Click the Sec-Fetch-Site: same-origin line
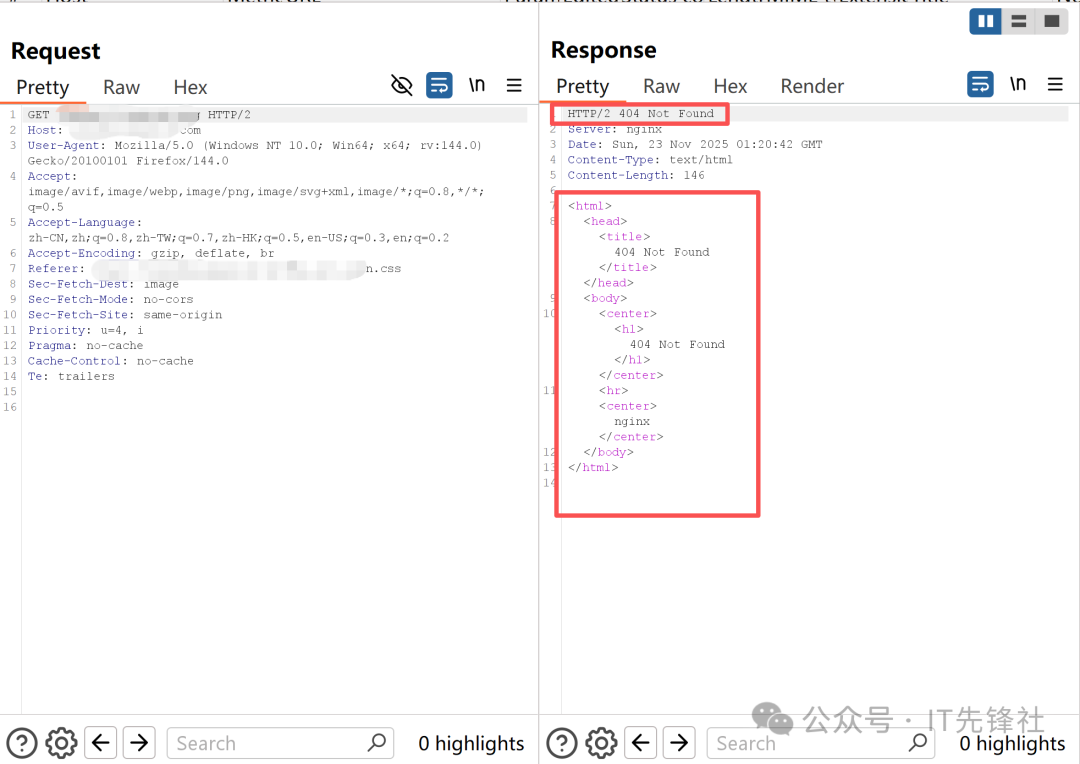 coord(125,315)
